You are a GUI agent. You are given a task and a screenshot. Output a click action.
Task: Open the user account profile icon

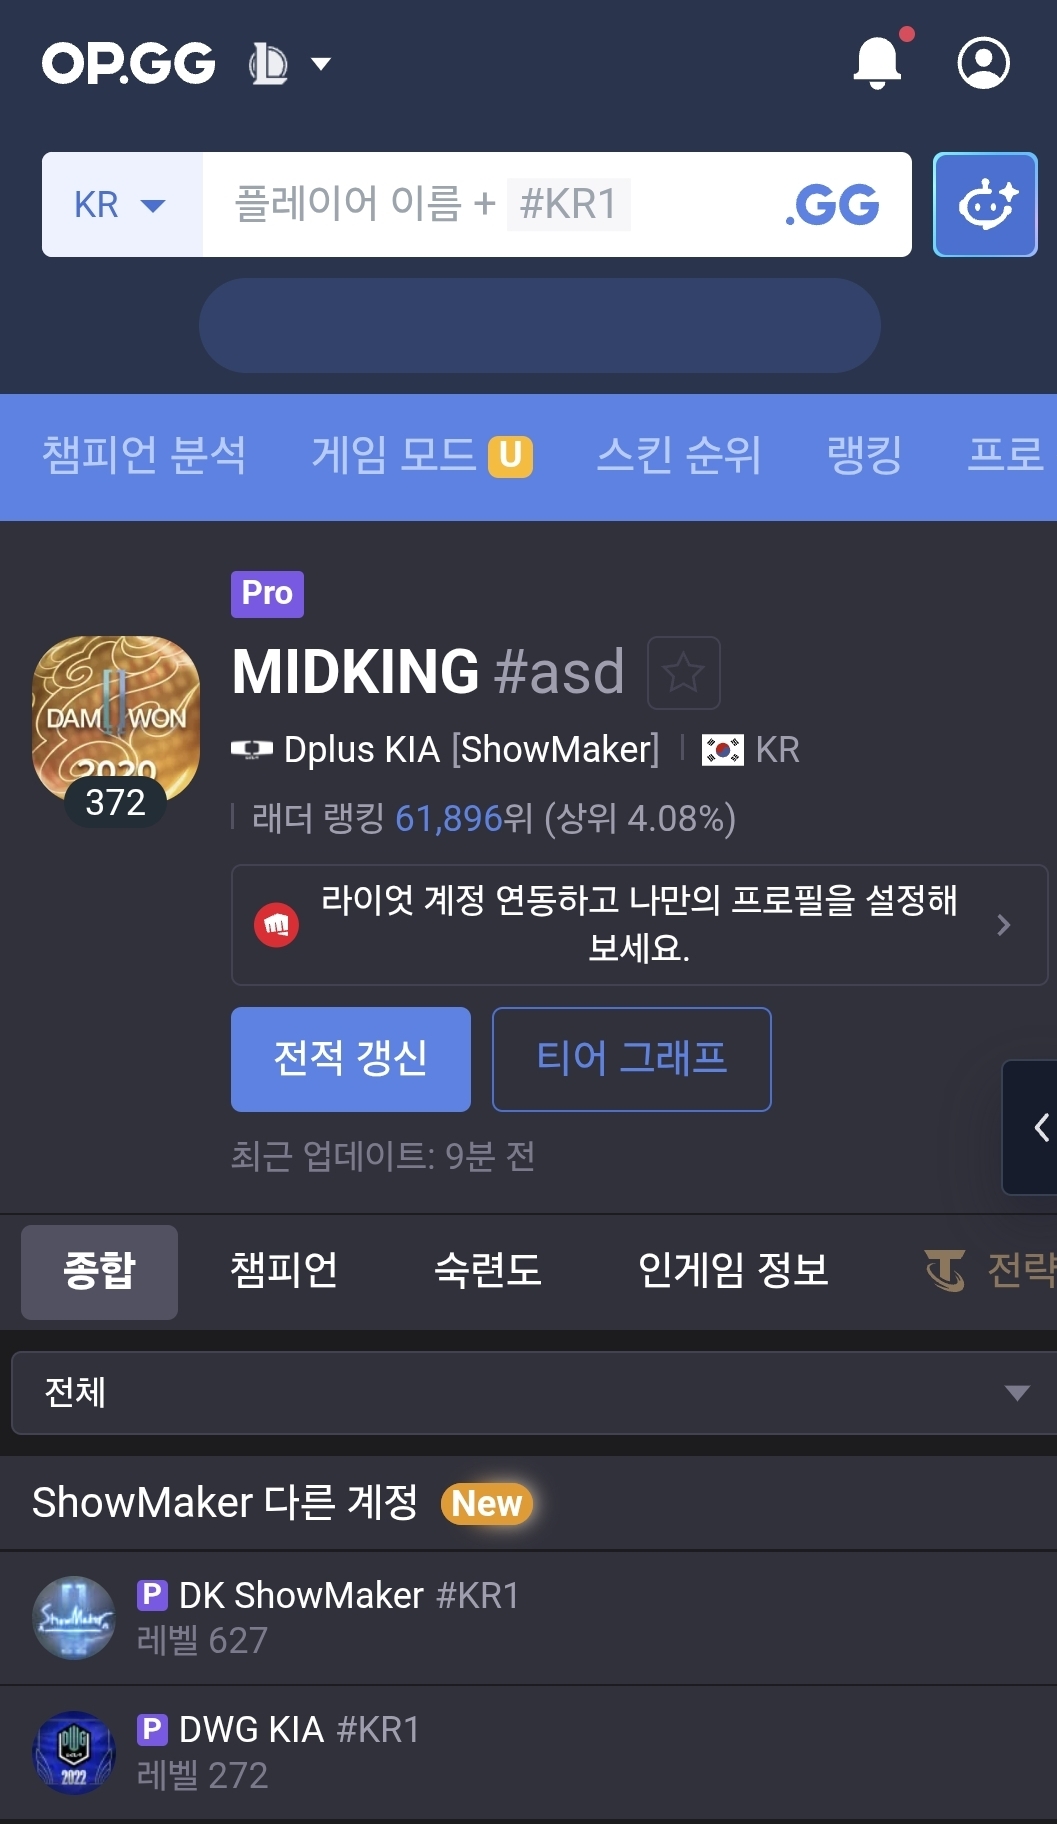pyautogui.click(x=983, y=63)
